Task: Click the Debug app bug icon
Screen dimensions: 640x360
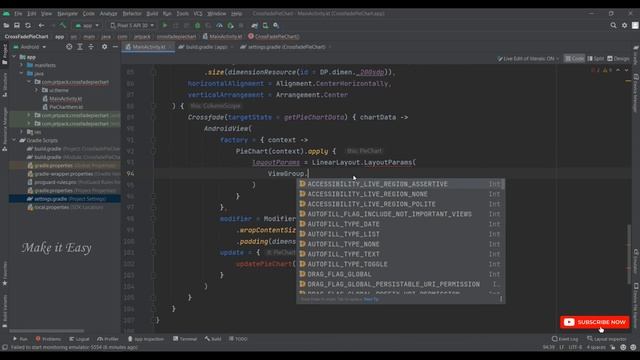Action: click(198, 25)
